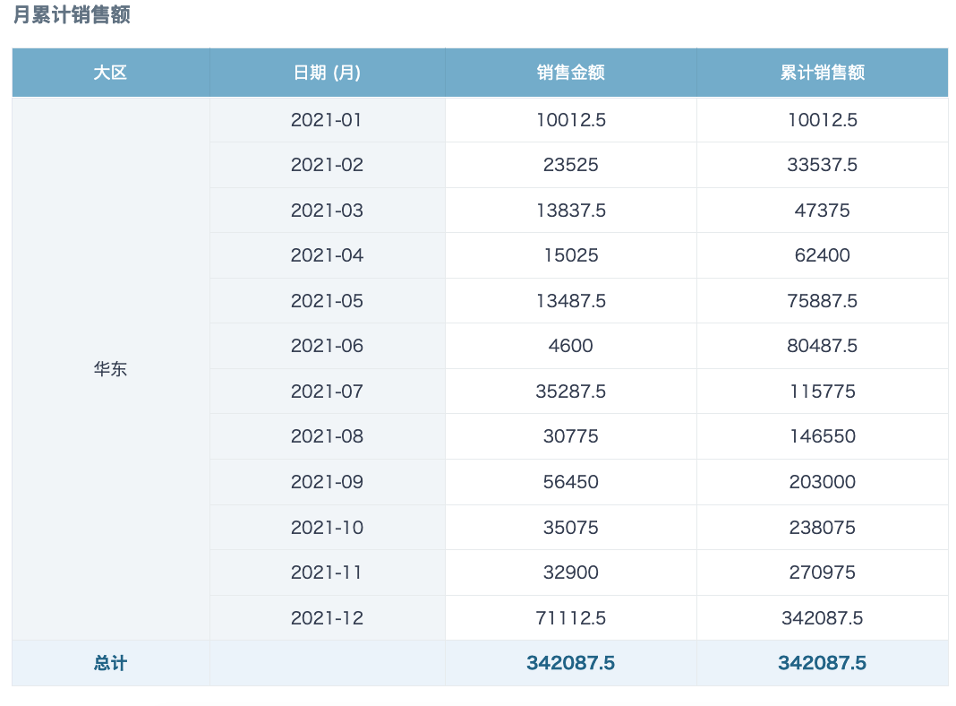Click sales amount cell 23525
956x706 pixels.
click(x=571, y=165)
